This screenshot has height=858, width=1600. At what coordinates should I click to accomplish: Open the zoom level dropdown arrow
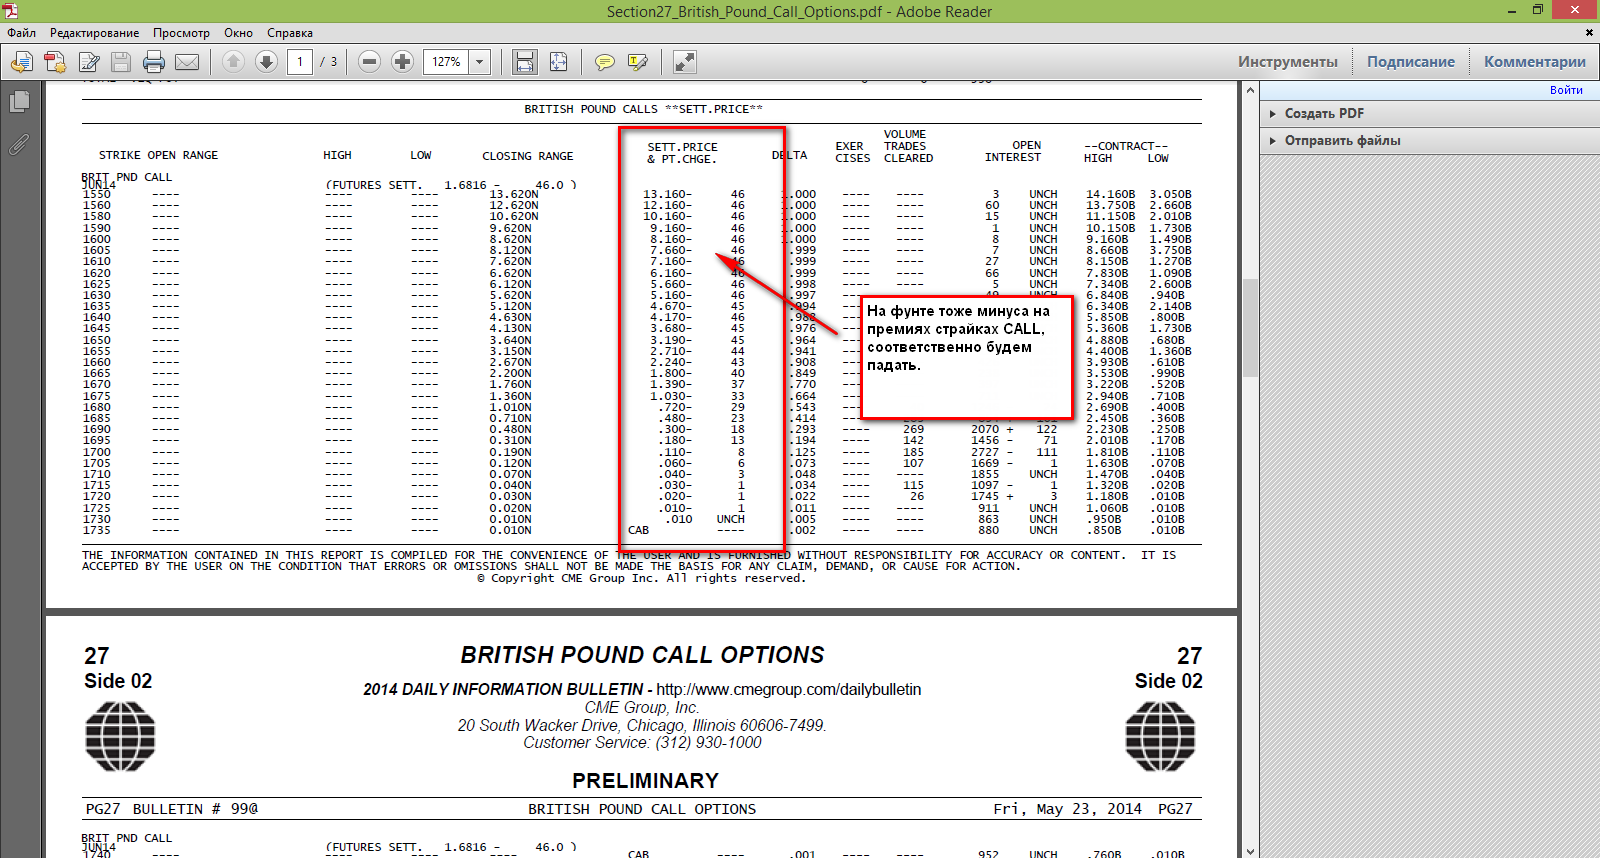coord(480,62)
